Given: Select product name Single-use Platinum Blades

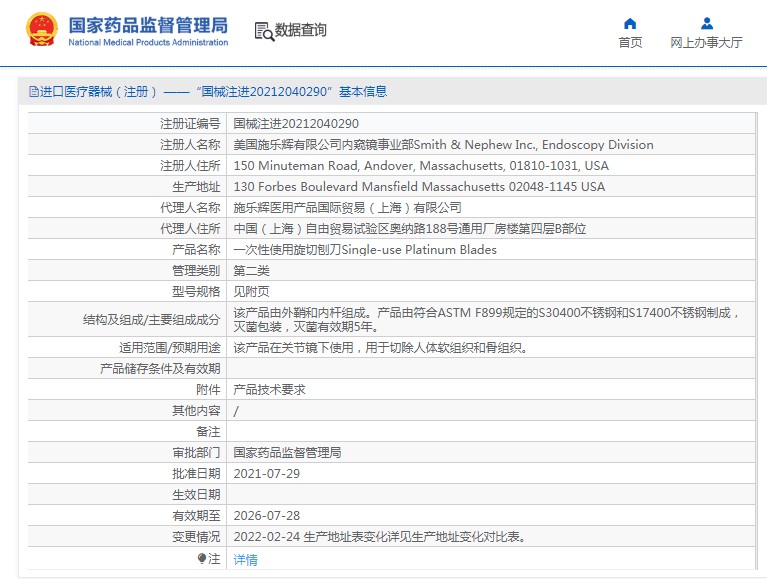Looking at the screenshot, I should click(x=365, y=250).
